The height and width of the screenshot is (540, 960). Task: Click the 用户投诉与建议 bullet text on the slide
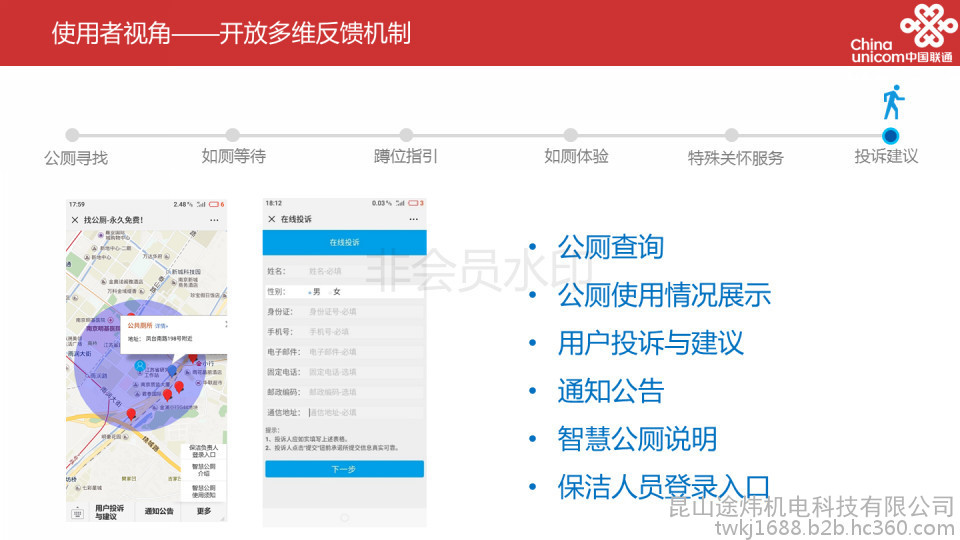(651, 343)
